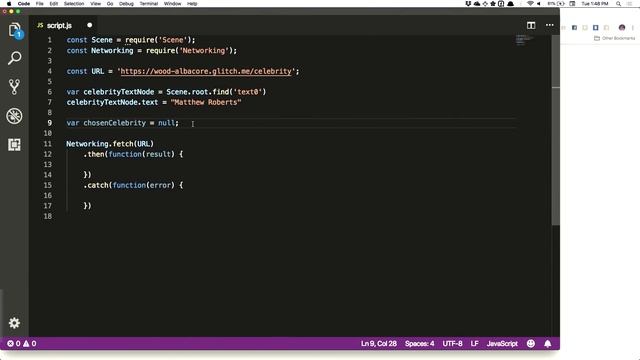
Task: Open the Debug view in activity bar
Action: [x=14, y=116]
